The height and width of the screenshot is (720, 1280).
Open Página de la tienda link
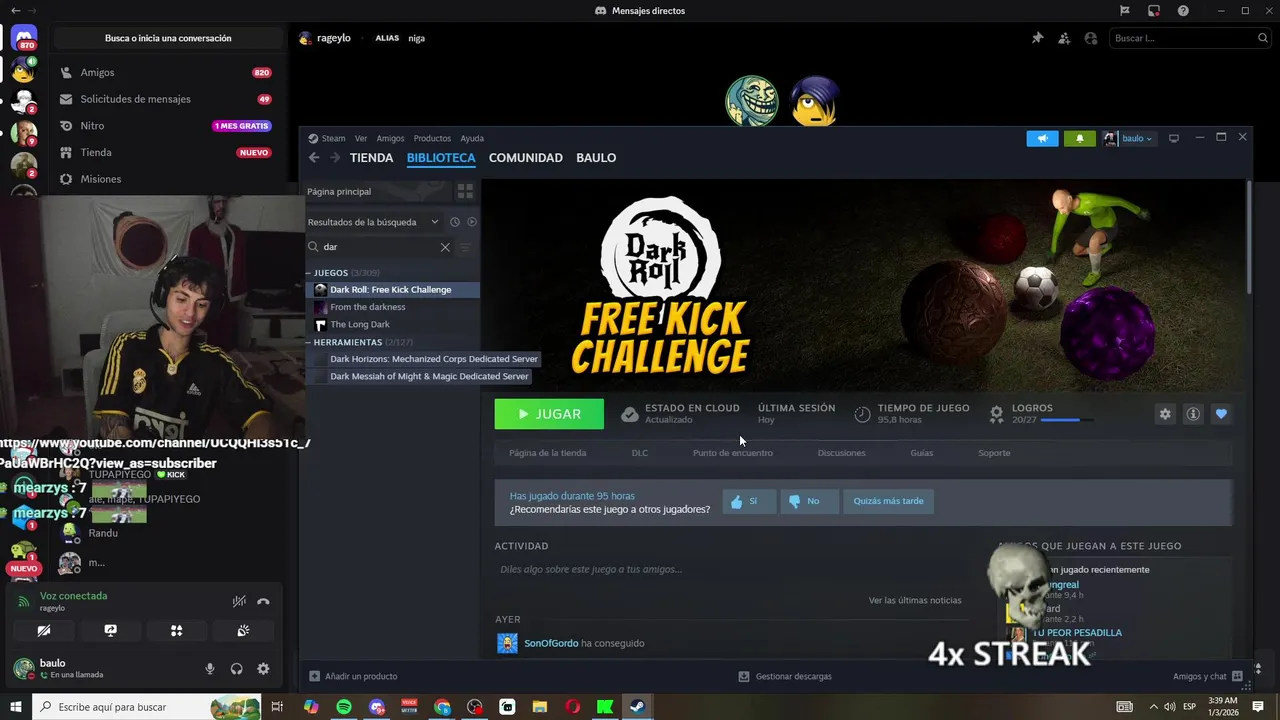click(548, 453)
